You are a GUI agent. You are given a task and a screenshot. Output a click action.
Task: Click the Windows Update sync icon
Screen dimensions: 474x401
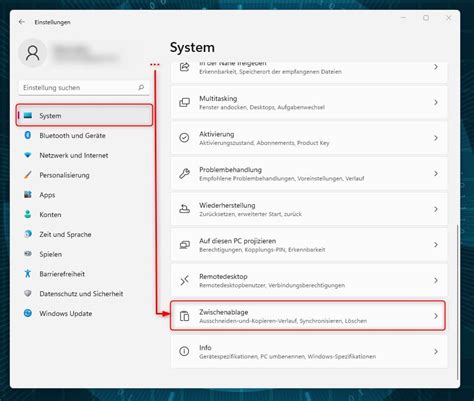point(28,313)
